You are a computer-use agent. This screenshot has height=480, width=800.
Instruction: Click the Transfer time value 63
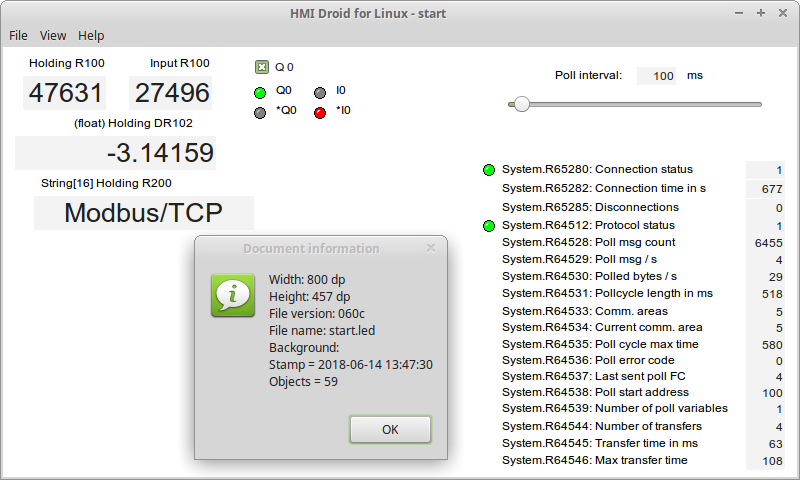click(x=765, y=444)
